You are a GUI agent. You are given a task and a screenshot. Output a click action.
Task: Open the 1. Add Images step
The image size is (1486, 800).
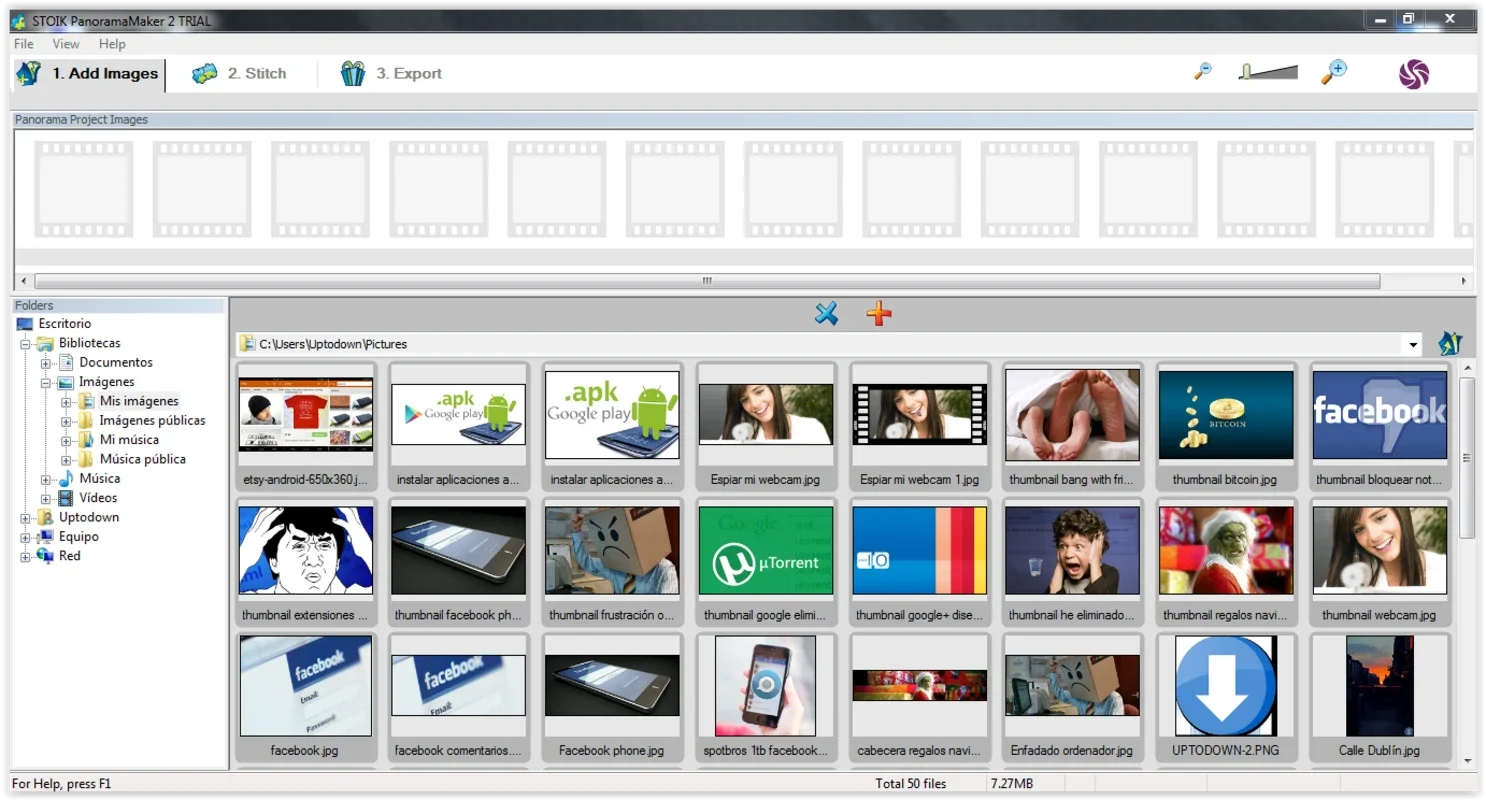tap(87, 74)
